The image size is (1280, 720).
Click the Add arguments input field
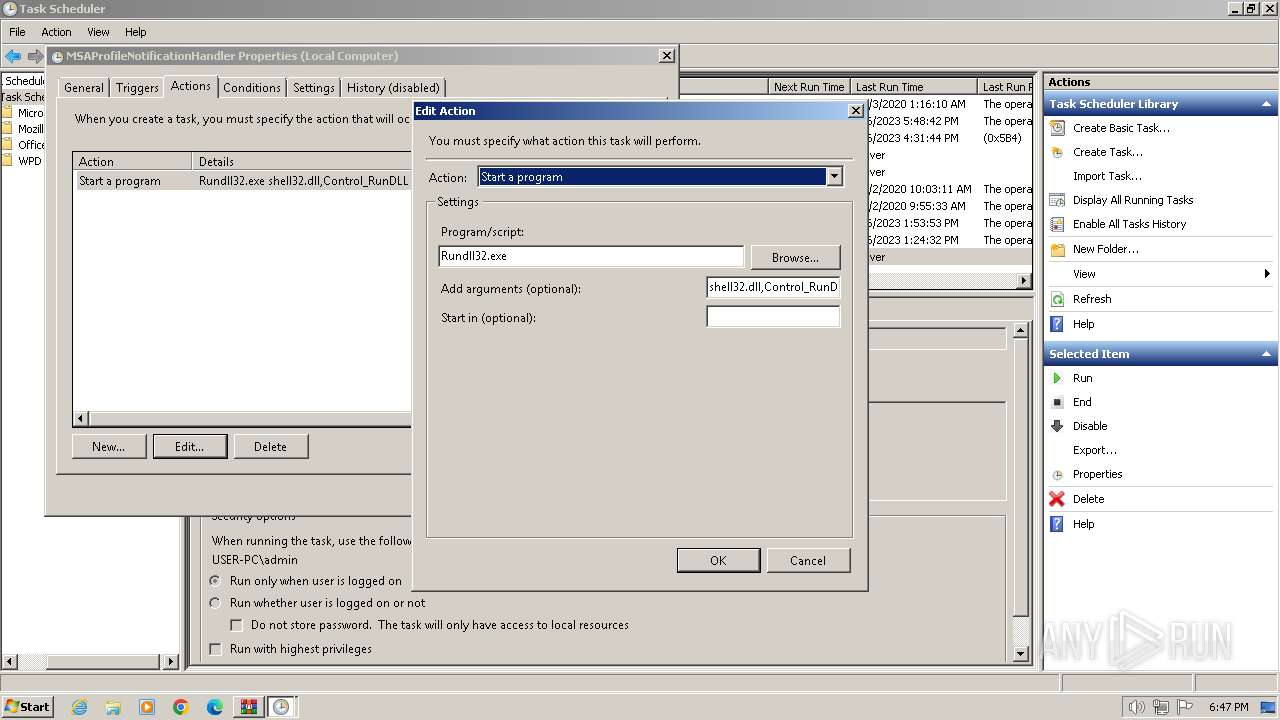(x=773, y=288)
